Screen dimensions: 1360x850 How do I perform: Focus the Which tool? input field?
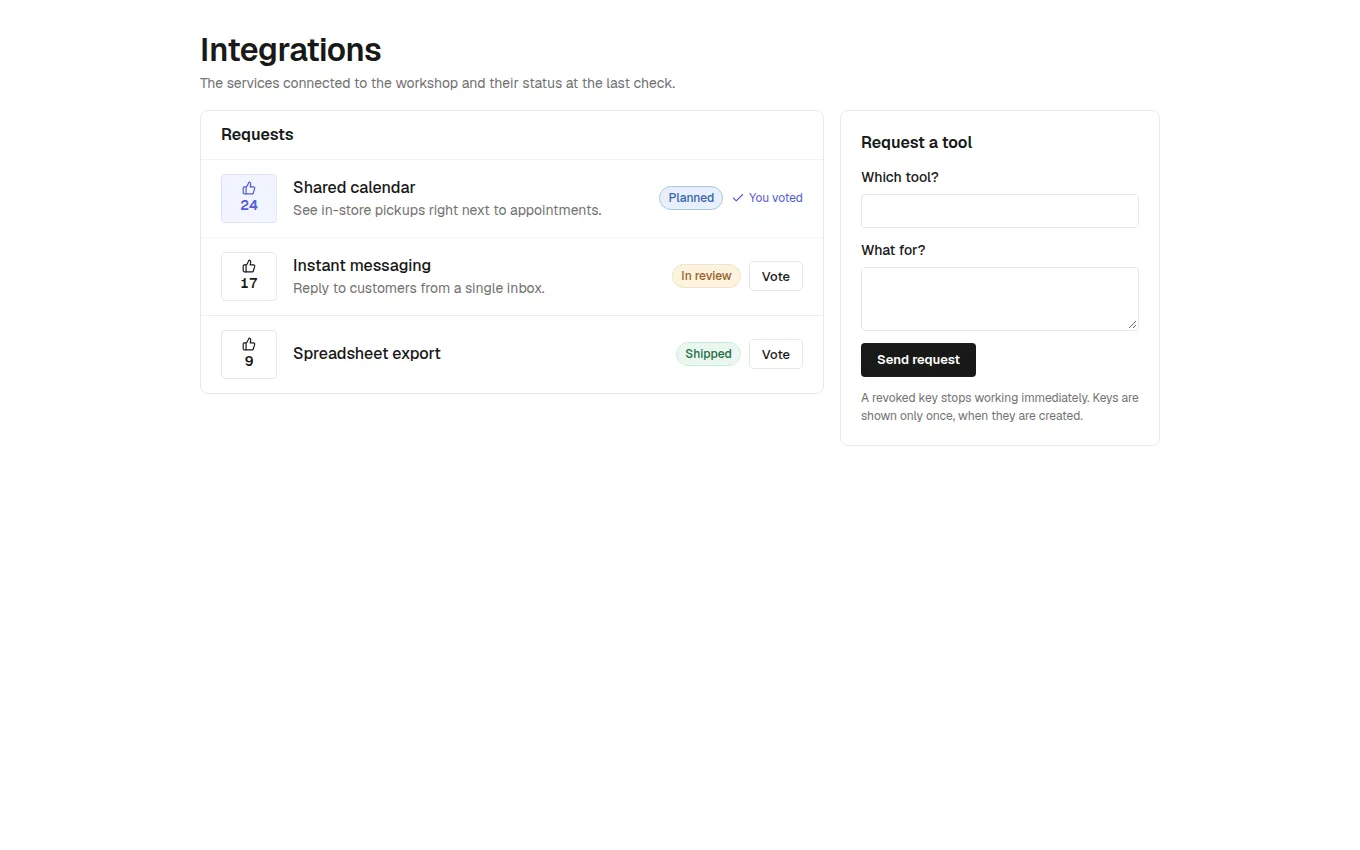[x=1000, y=211]
